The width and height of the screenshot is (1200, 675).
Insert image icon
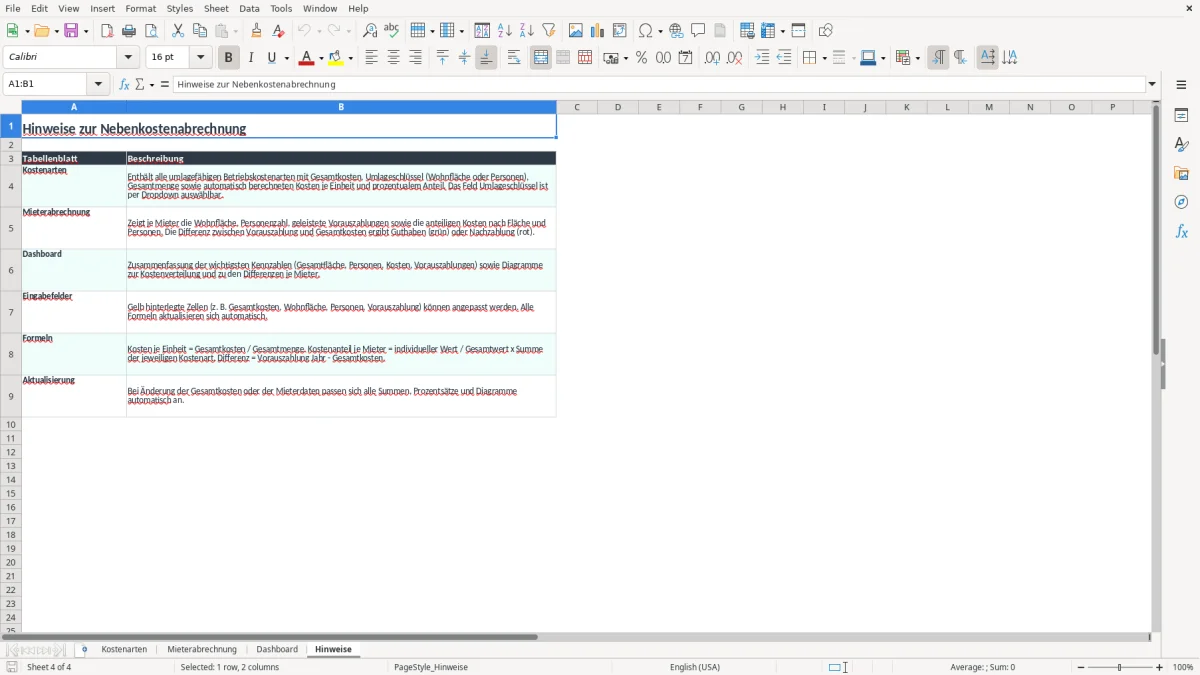click(x=576, y=31)
